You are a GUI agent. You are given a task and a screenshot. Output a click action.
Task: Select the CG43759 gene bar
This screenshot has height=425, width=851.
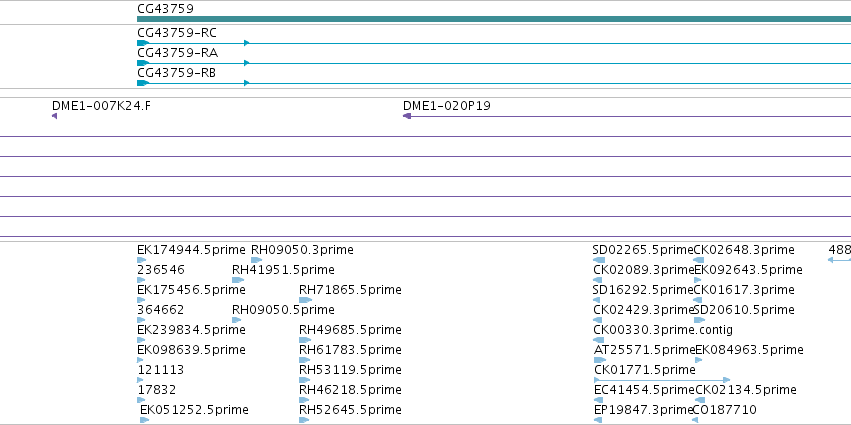pos(494,19)
